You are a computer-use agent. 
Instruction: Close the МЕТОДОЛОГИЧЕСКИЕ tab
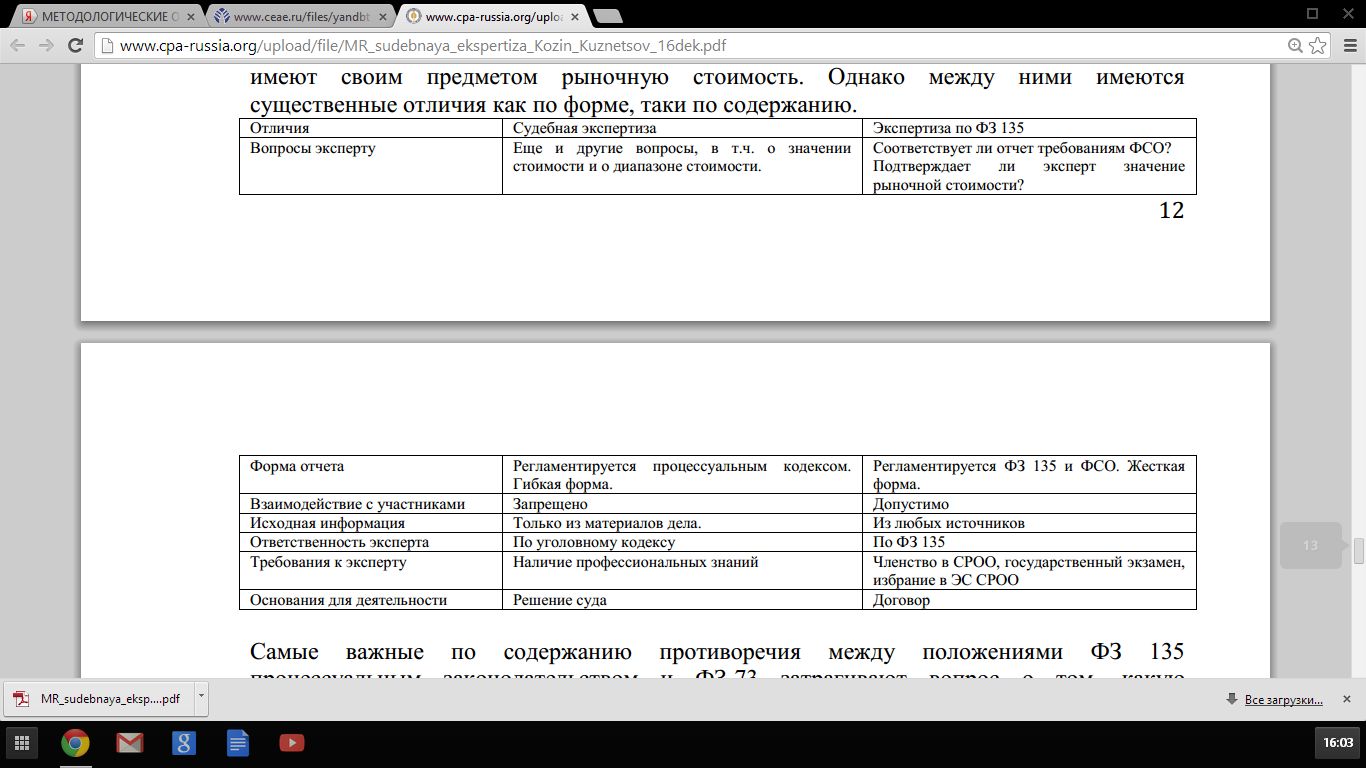(192, 16)
